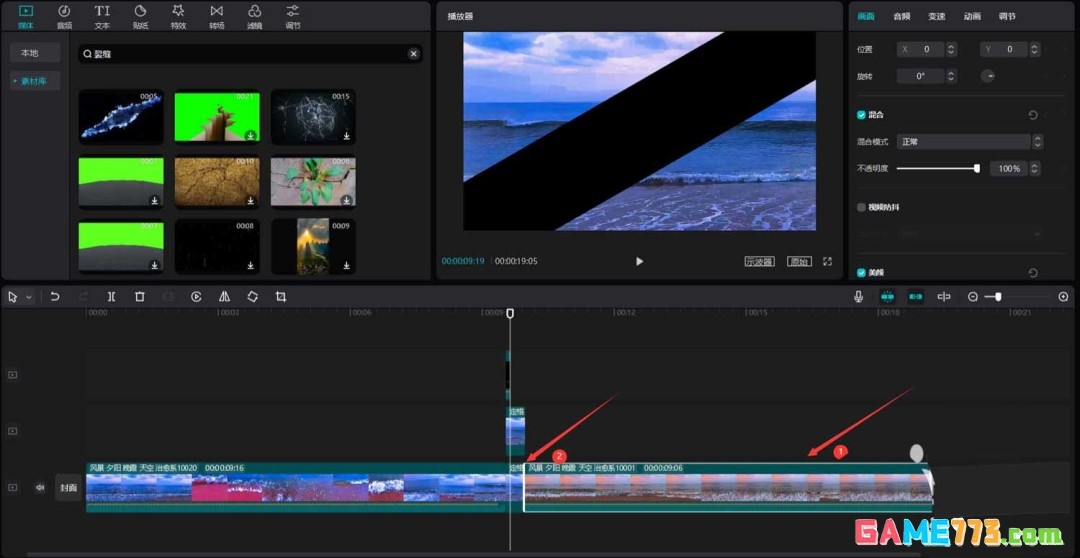The height and width of the screenshot is (558, 1080).
Task: Toggle the 美颜 beauty checkbox
Action: pyautogui.click(x=861, y=272)
